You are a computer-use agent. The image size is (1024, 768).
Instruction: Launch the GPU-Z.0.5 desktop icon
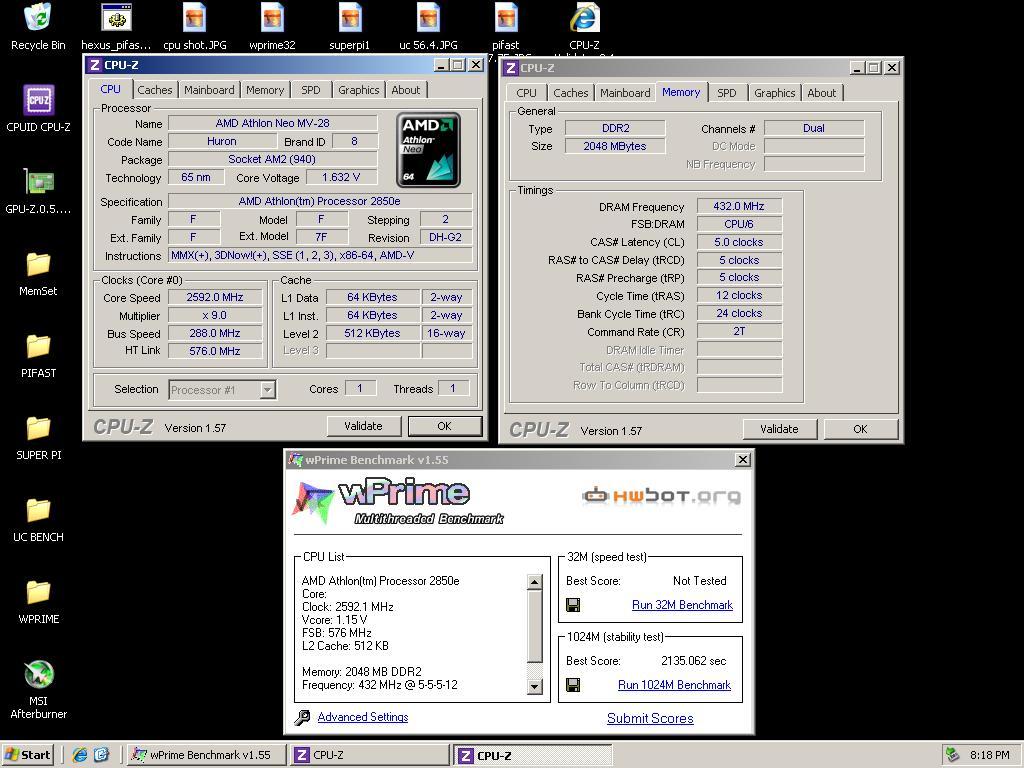tap(39, 191)
